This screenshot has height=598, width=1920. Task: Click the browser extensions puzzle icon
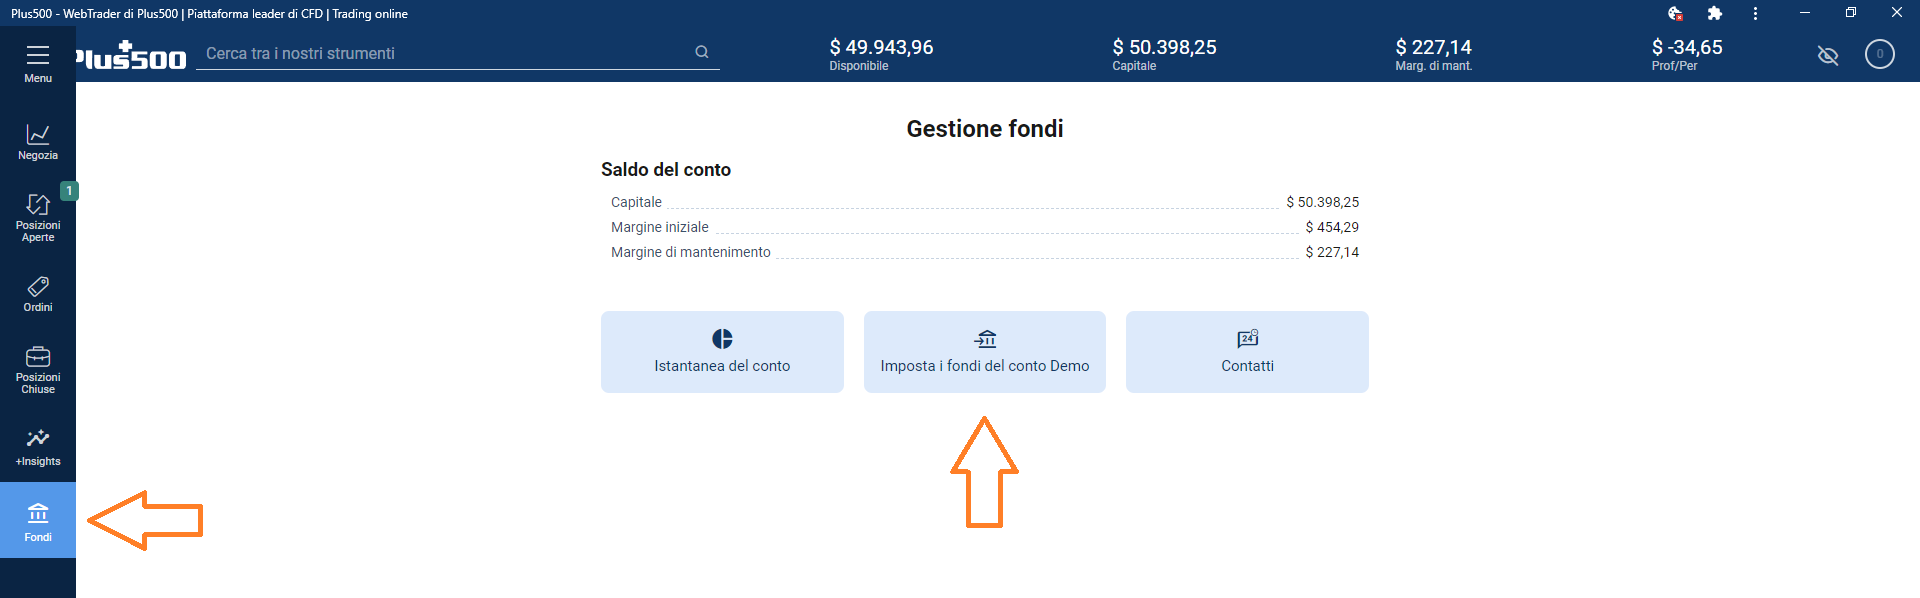point(1715,13)
